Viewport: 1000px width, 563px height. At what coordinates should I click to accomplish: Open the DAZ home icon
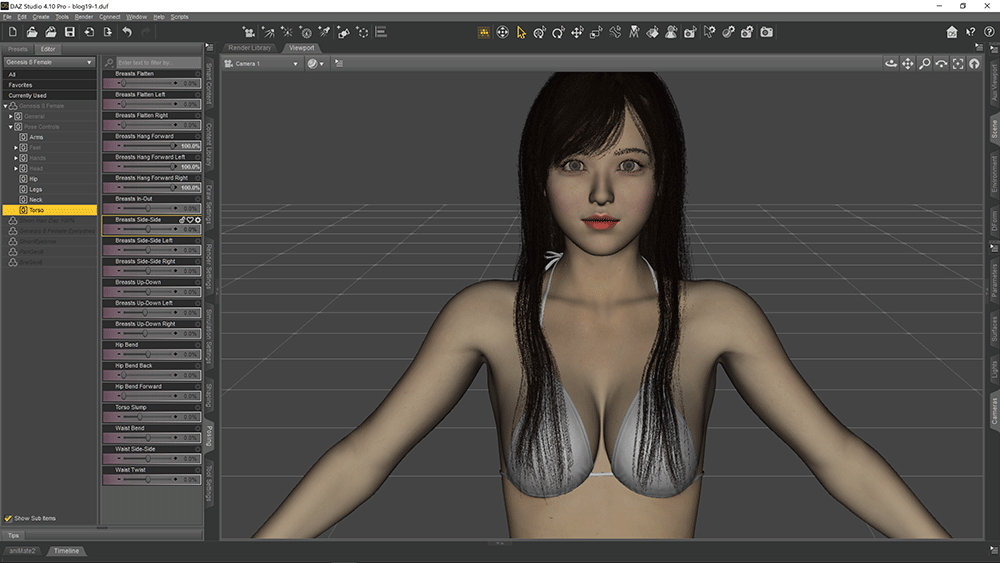click(x=952, y=32)
